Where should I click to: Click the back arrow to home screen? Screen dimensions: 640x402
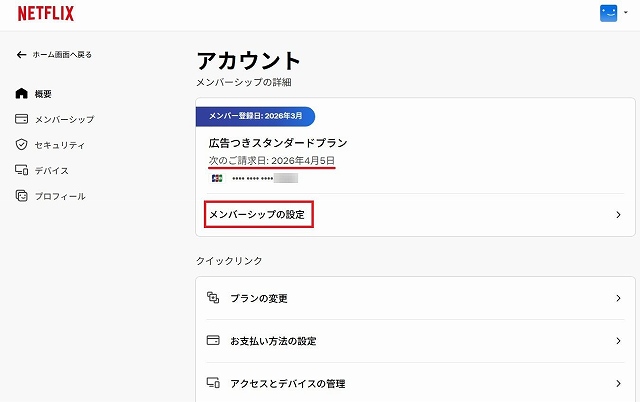point(21,54)
